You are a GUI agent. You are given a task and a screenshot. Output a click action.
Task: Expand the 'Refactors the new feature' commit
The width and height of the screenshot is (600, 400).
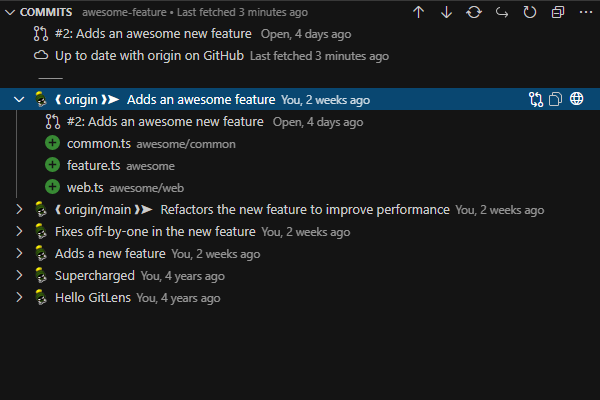(x=19, y=210)
